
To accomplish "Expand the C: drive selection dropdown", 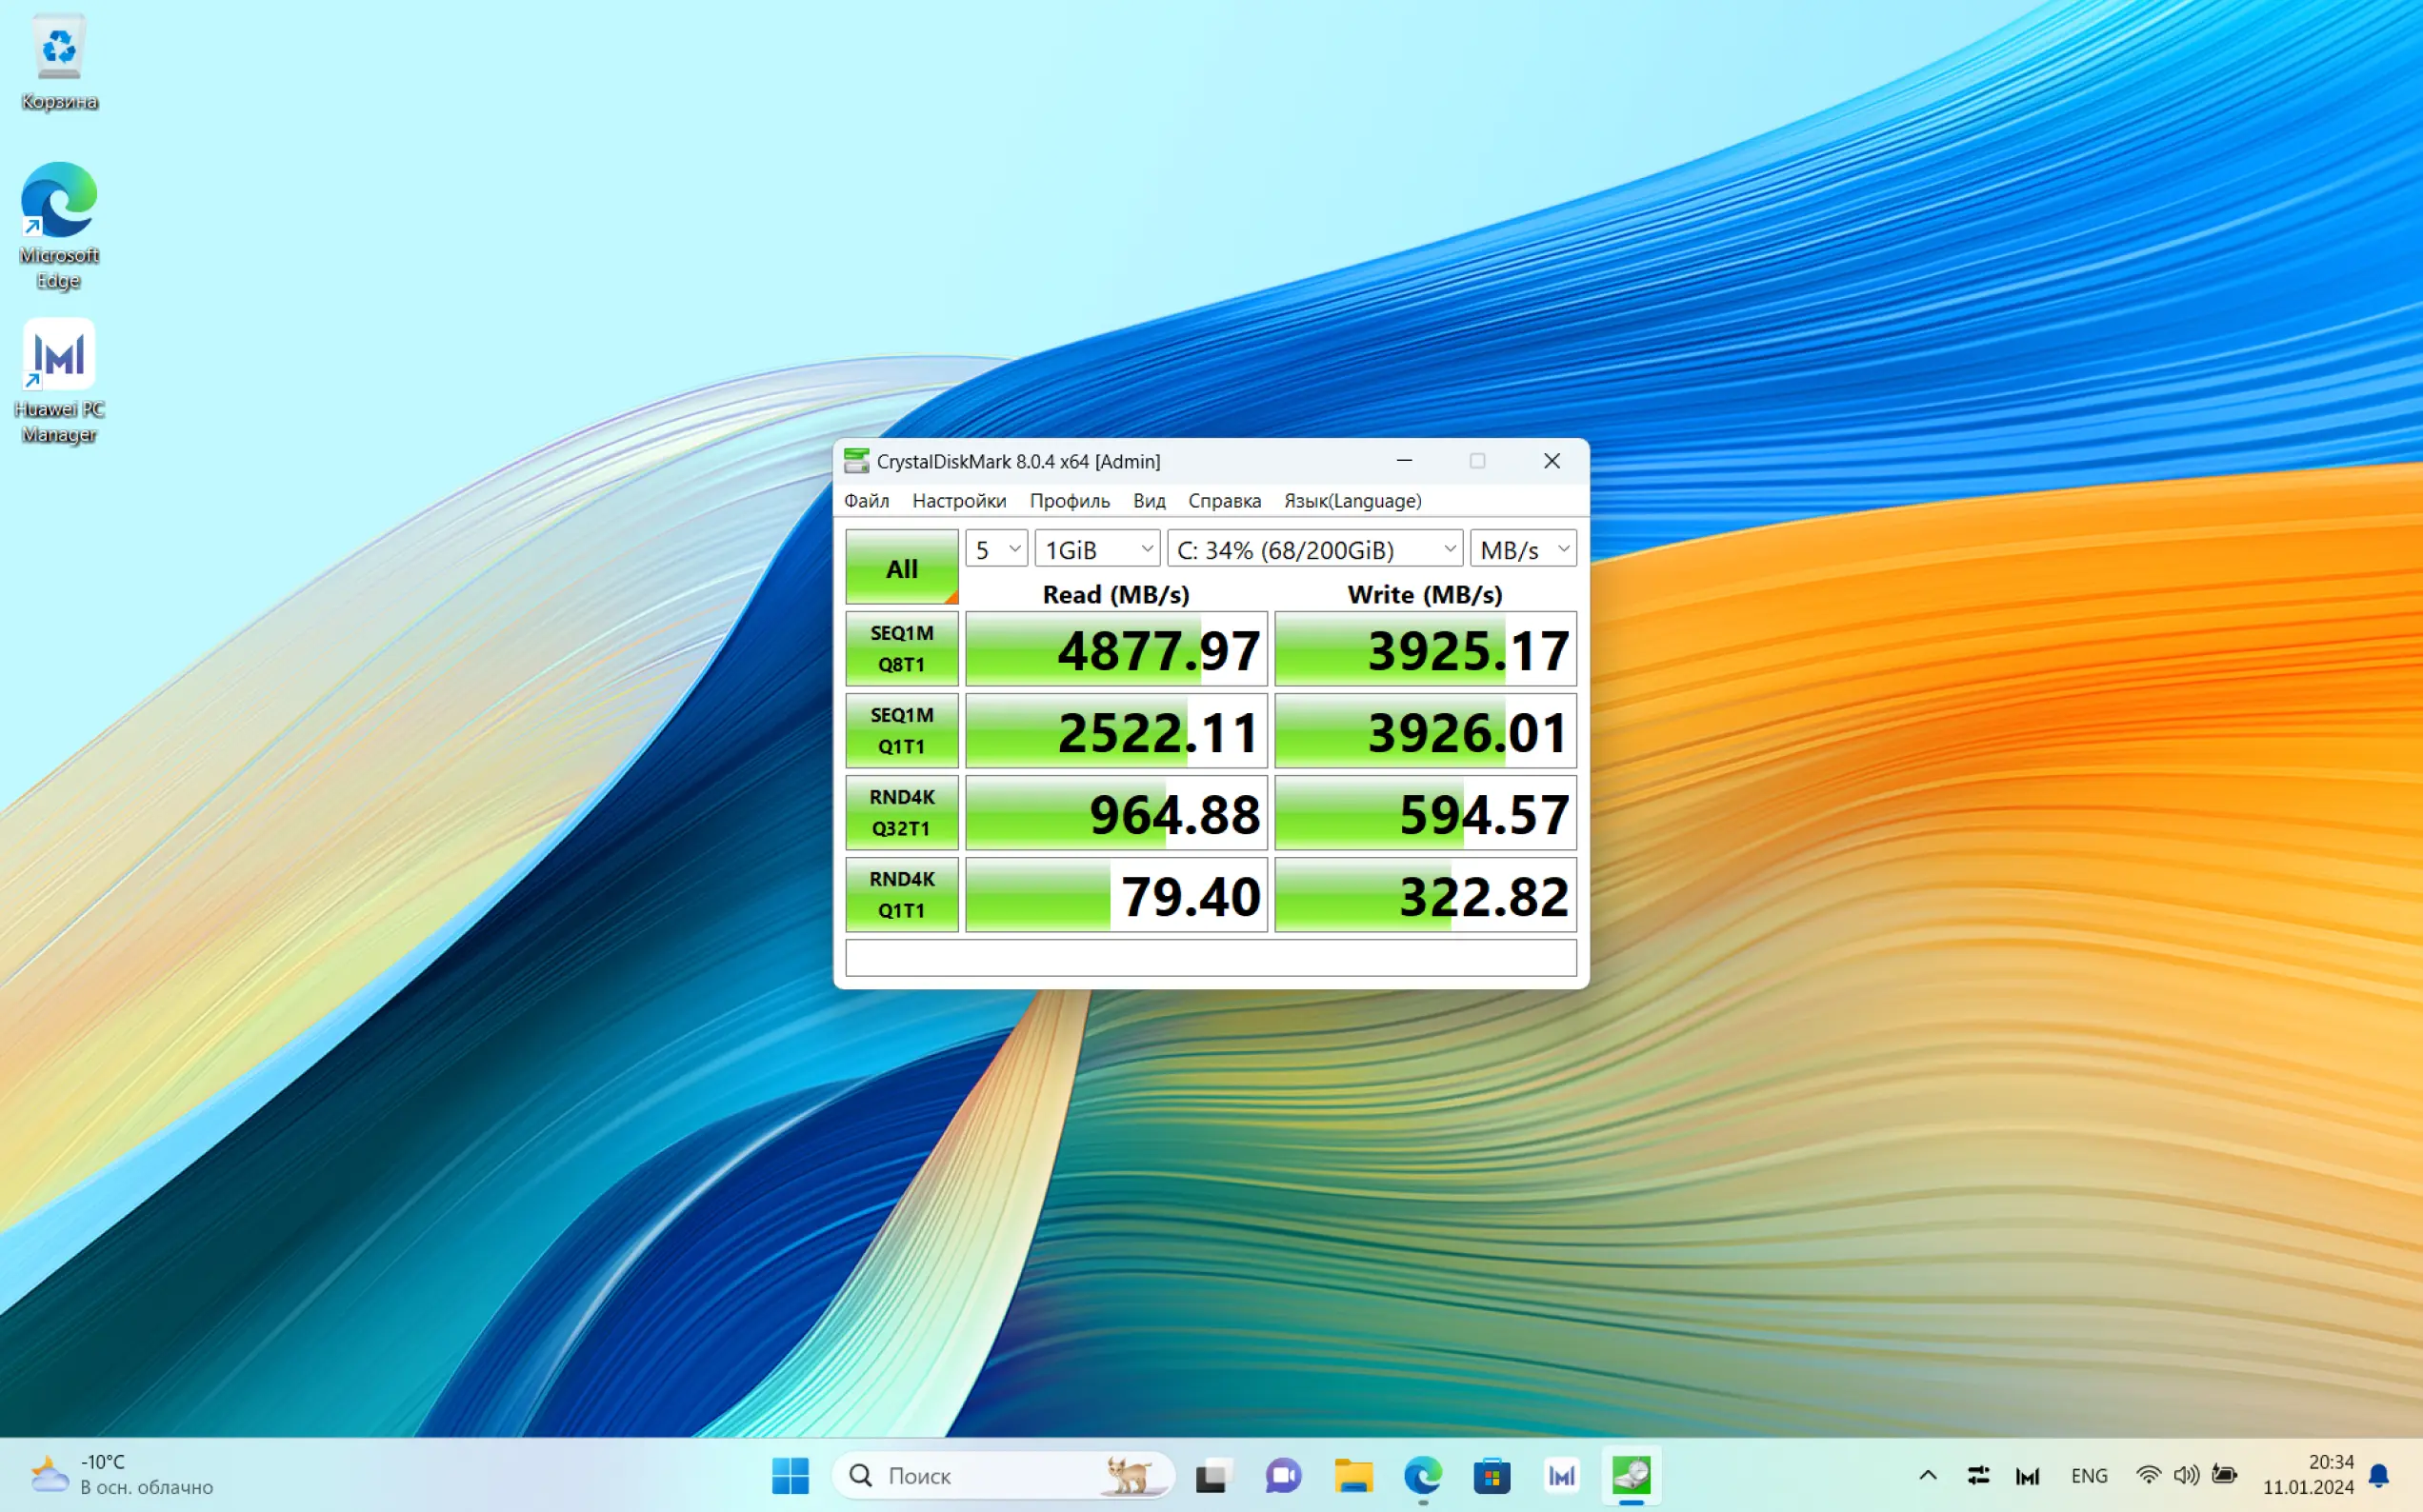I will (x=1314, y=549).
